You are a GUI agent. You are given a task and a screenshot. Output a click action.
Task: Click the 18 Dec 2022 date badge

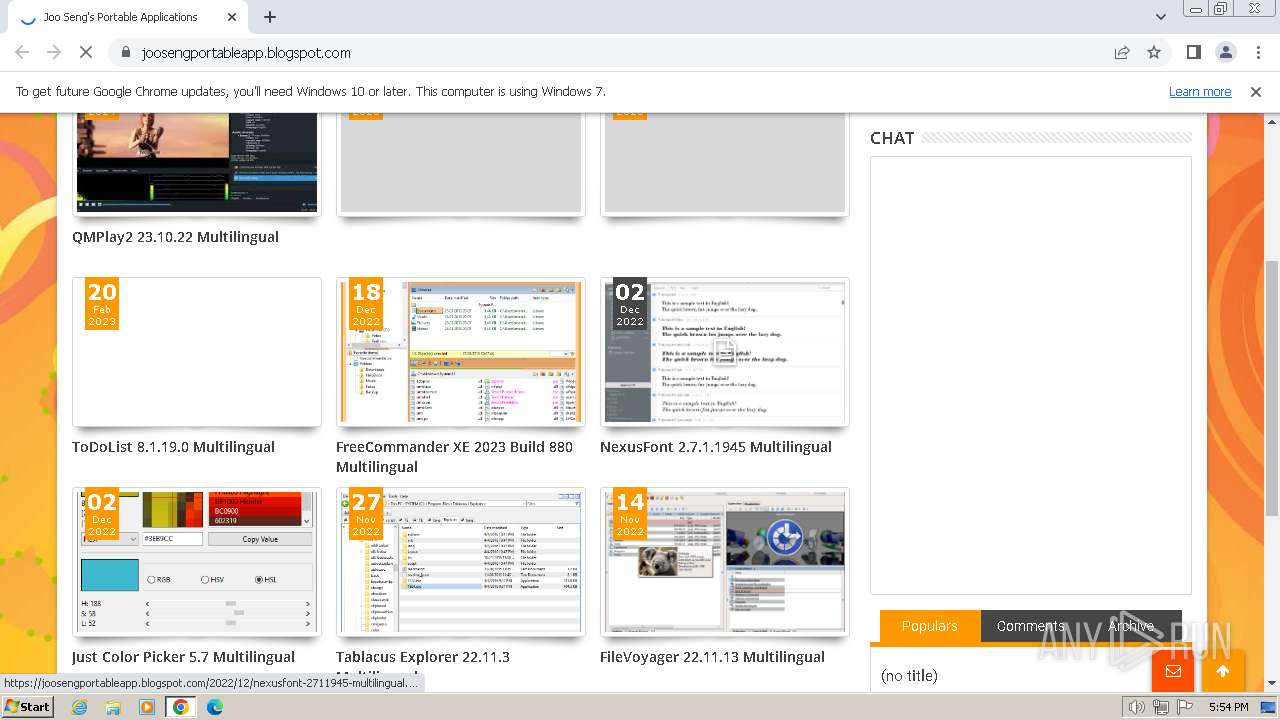pos(366,304)
